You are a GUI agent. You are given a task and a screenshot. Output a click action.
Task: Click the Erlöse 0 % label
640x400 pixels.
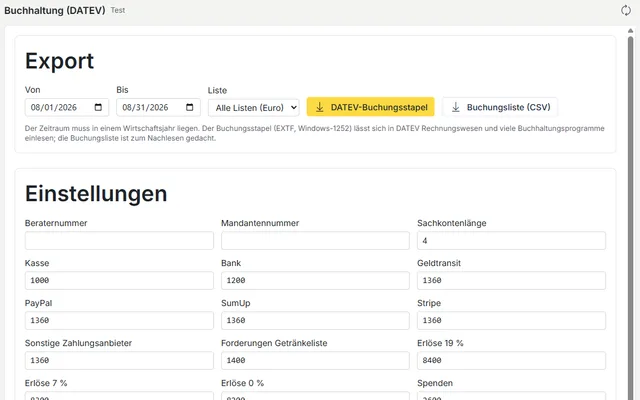[x=242, y=383]
